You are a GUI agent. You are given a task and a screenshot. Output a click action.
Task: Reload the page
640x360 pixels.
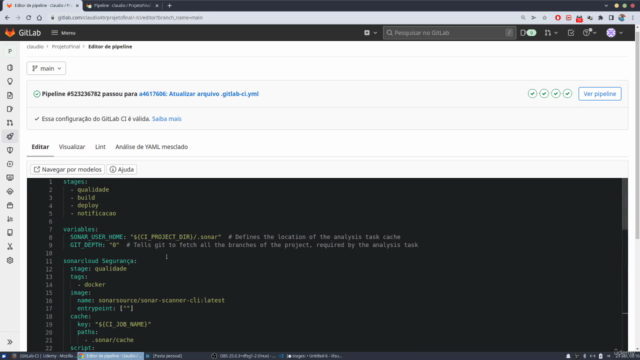click(x=28, y=18)
